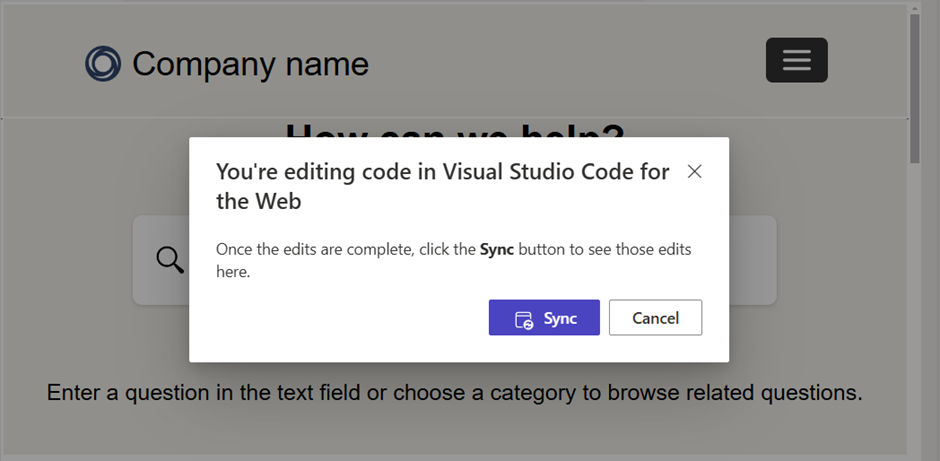Viewport: 940px width, 461px height.
Task: Click the bold "Sync" word in the message
Action: (496, 250)
